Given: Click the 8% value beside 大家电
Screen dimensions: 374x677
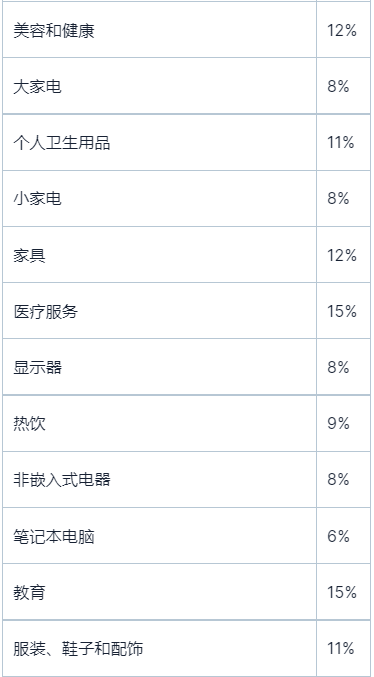Looking at the screenshot, I should click(338, 87).
